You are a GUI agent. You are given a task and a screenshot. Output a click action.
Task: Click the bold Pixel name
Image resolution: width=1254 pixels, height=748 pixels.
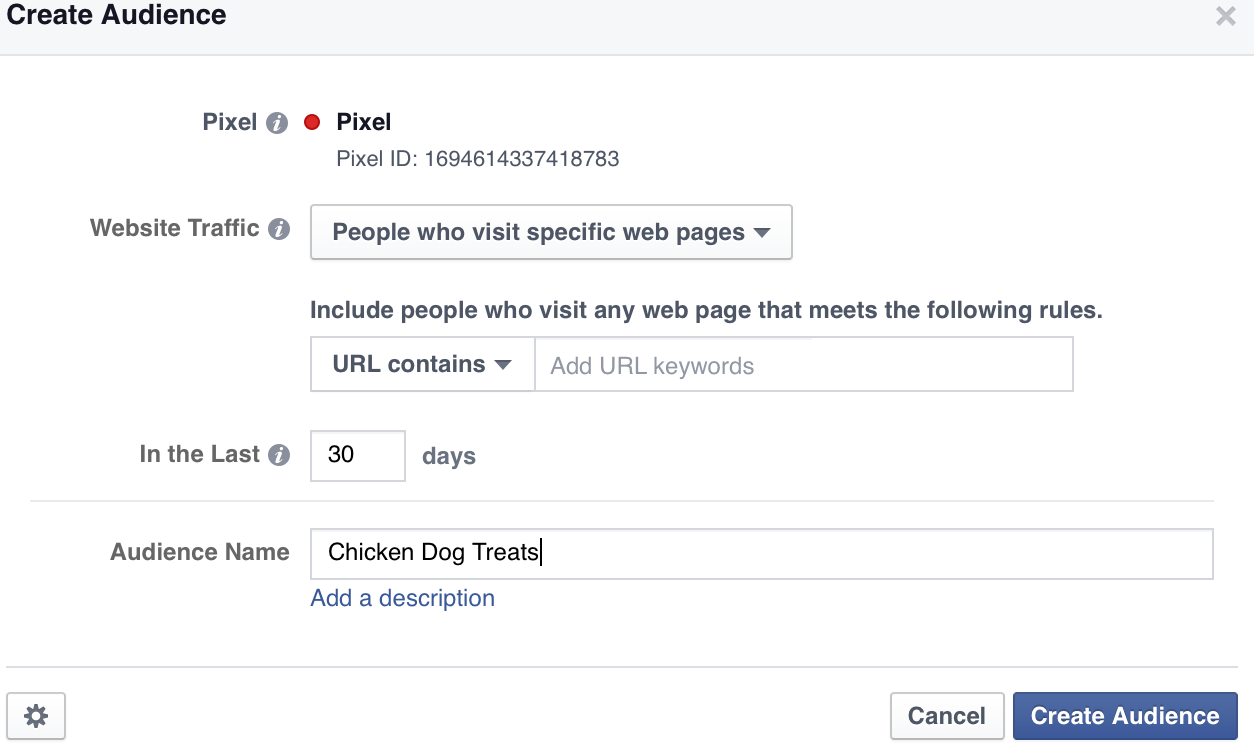click(x=364, y=122)
